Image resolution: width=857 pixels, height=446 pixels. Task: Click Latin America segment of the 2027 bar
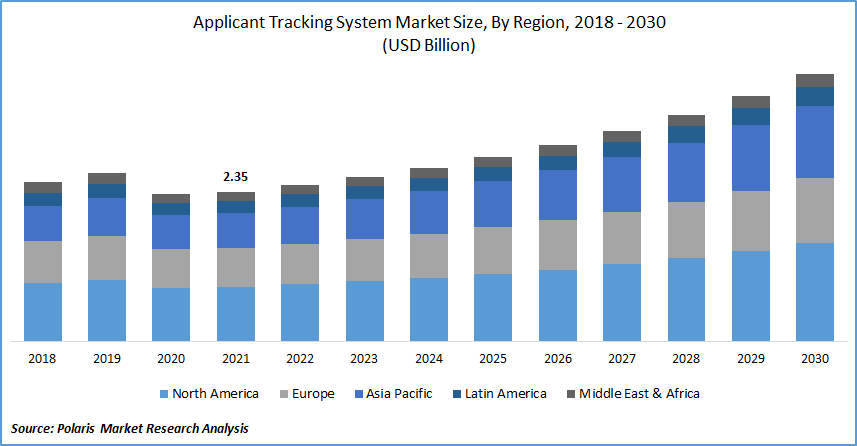622,149
